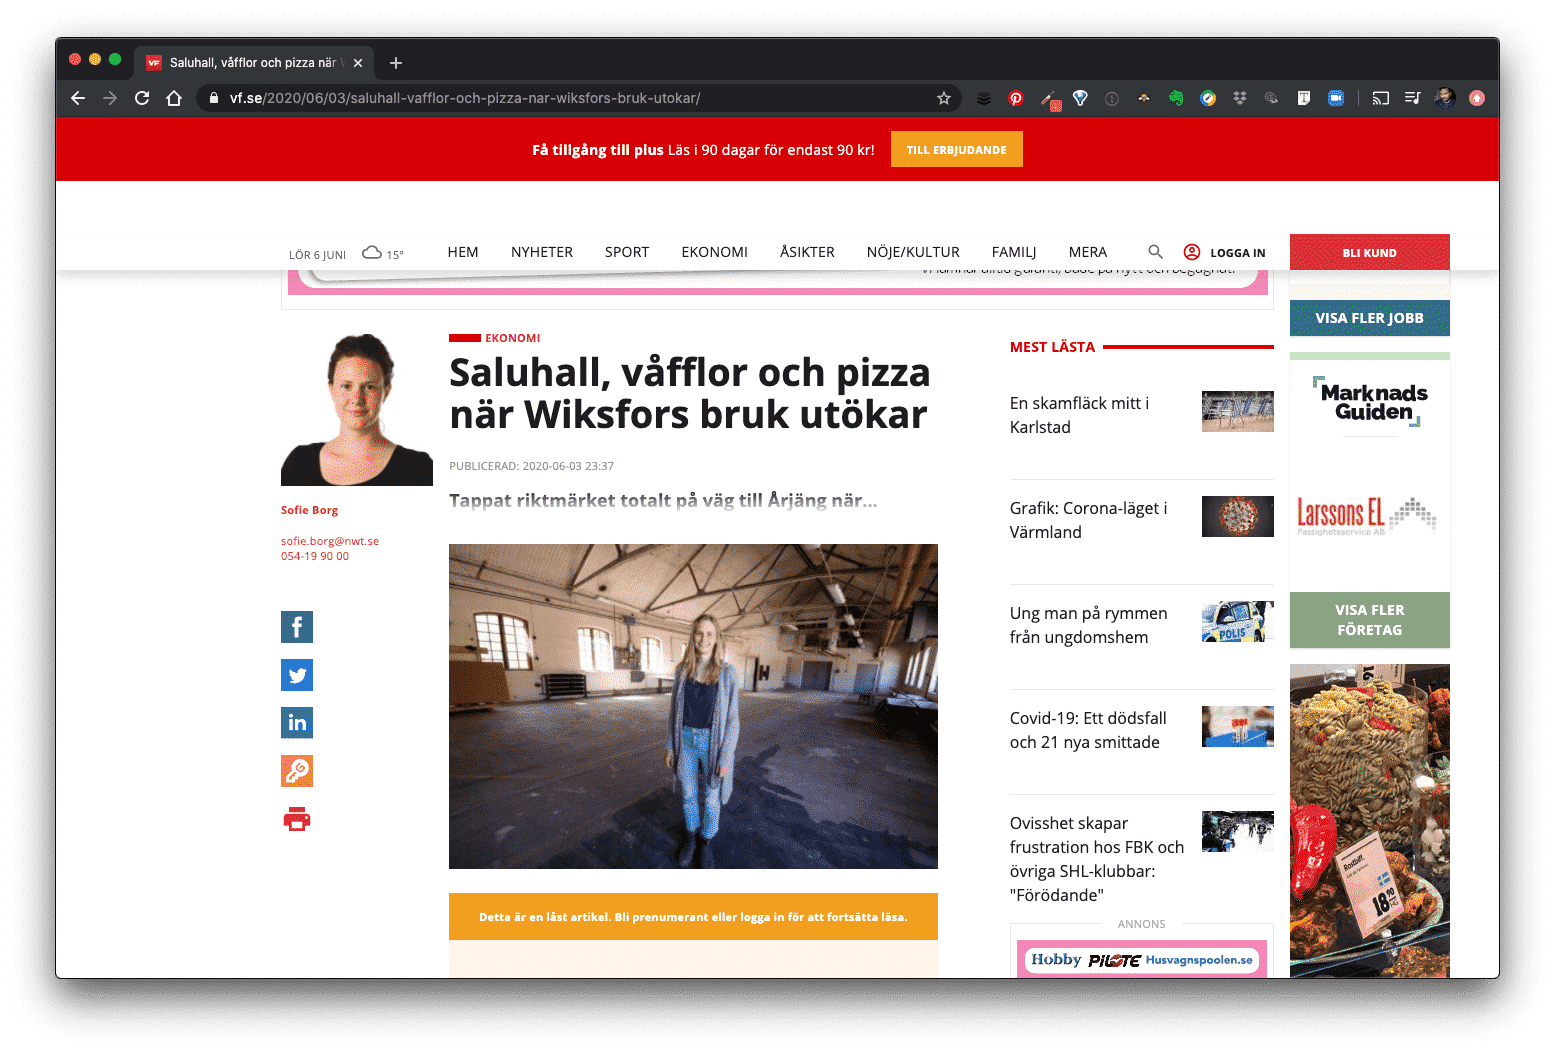Viewport: 1555px width, 1052px height.
Task: Open a new browser tab
Action: 396,63
